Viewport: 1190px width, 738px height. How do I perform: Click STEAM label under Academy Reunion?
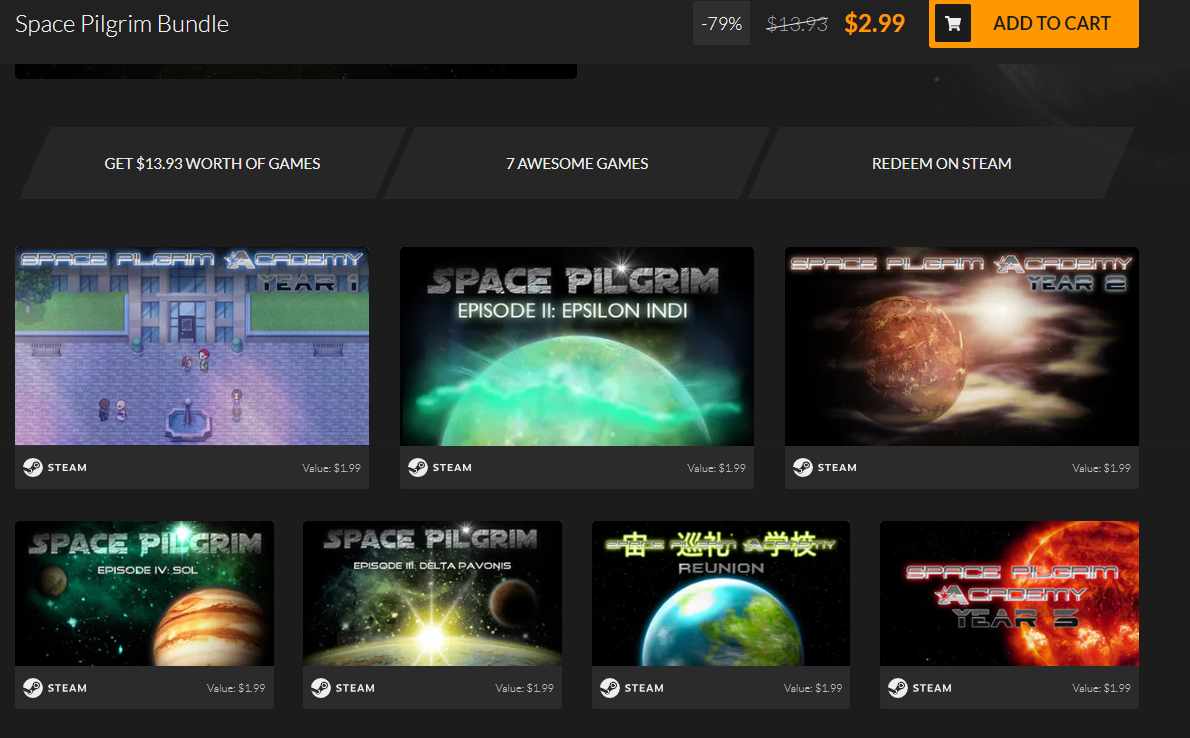click(644, 688)
